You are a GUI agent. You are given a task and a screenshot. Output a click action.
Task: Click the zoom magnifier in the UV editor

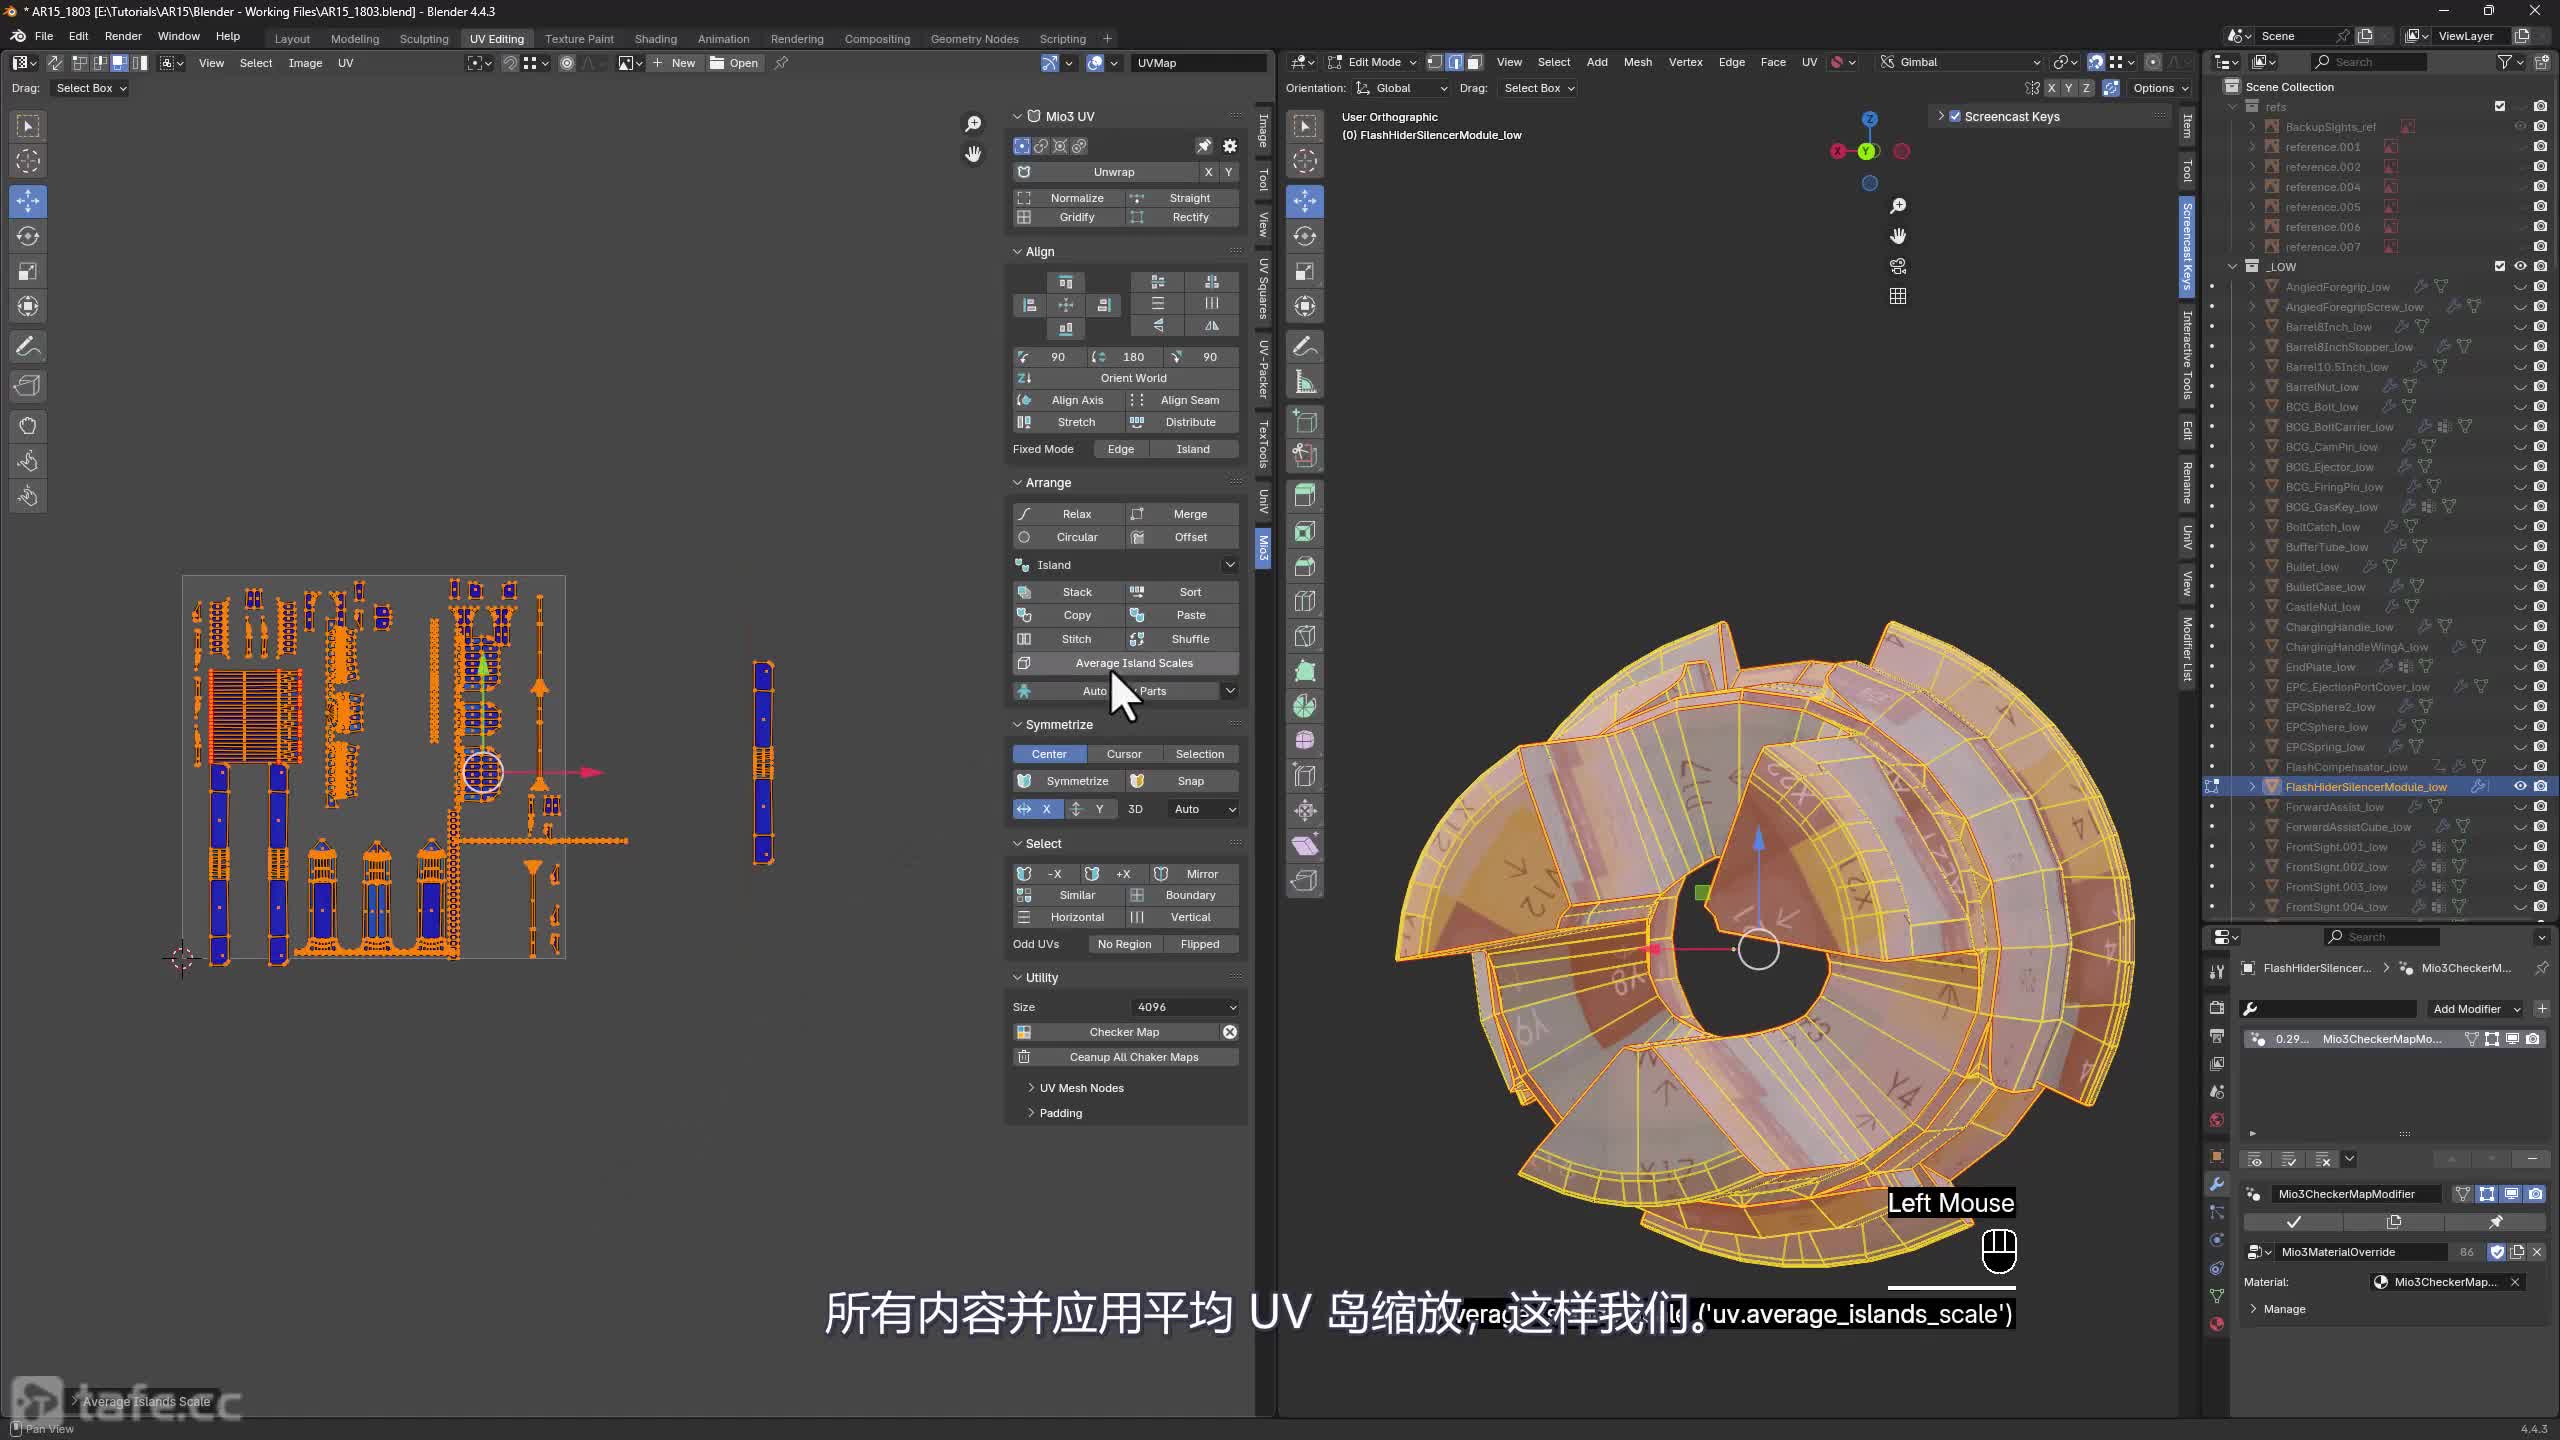pos(973,123)
